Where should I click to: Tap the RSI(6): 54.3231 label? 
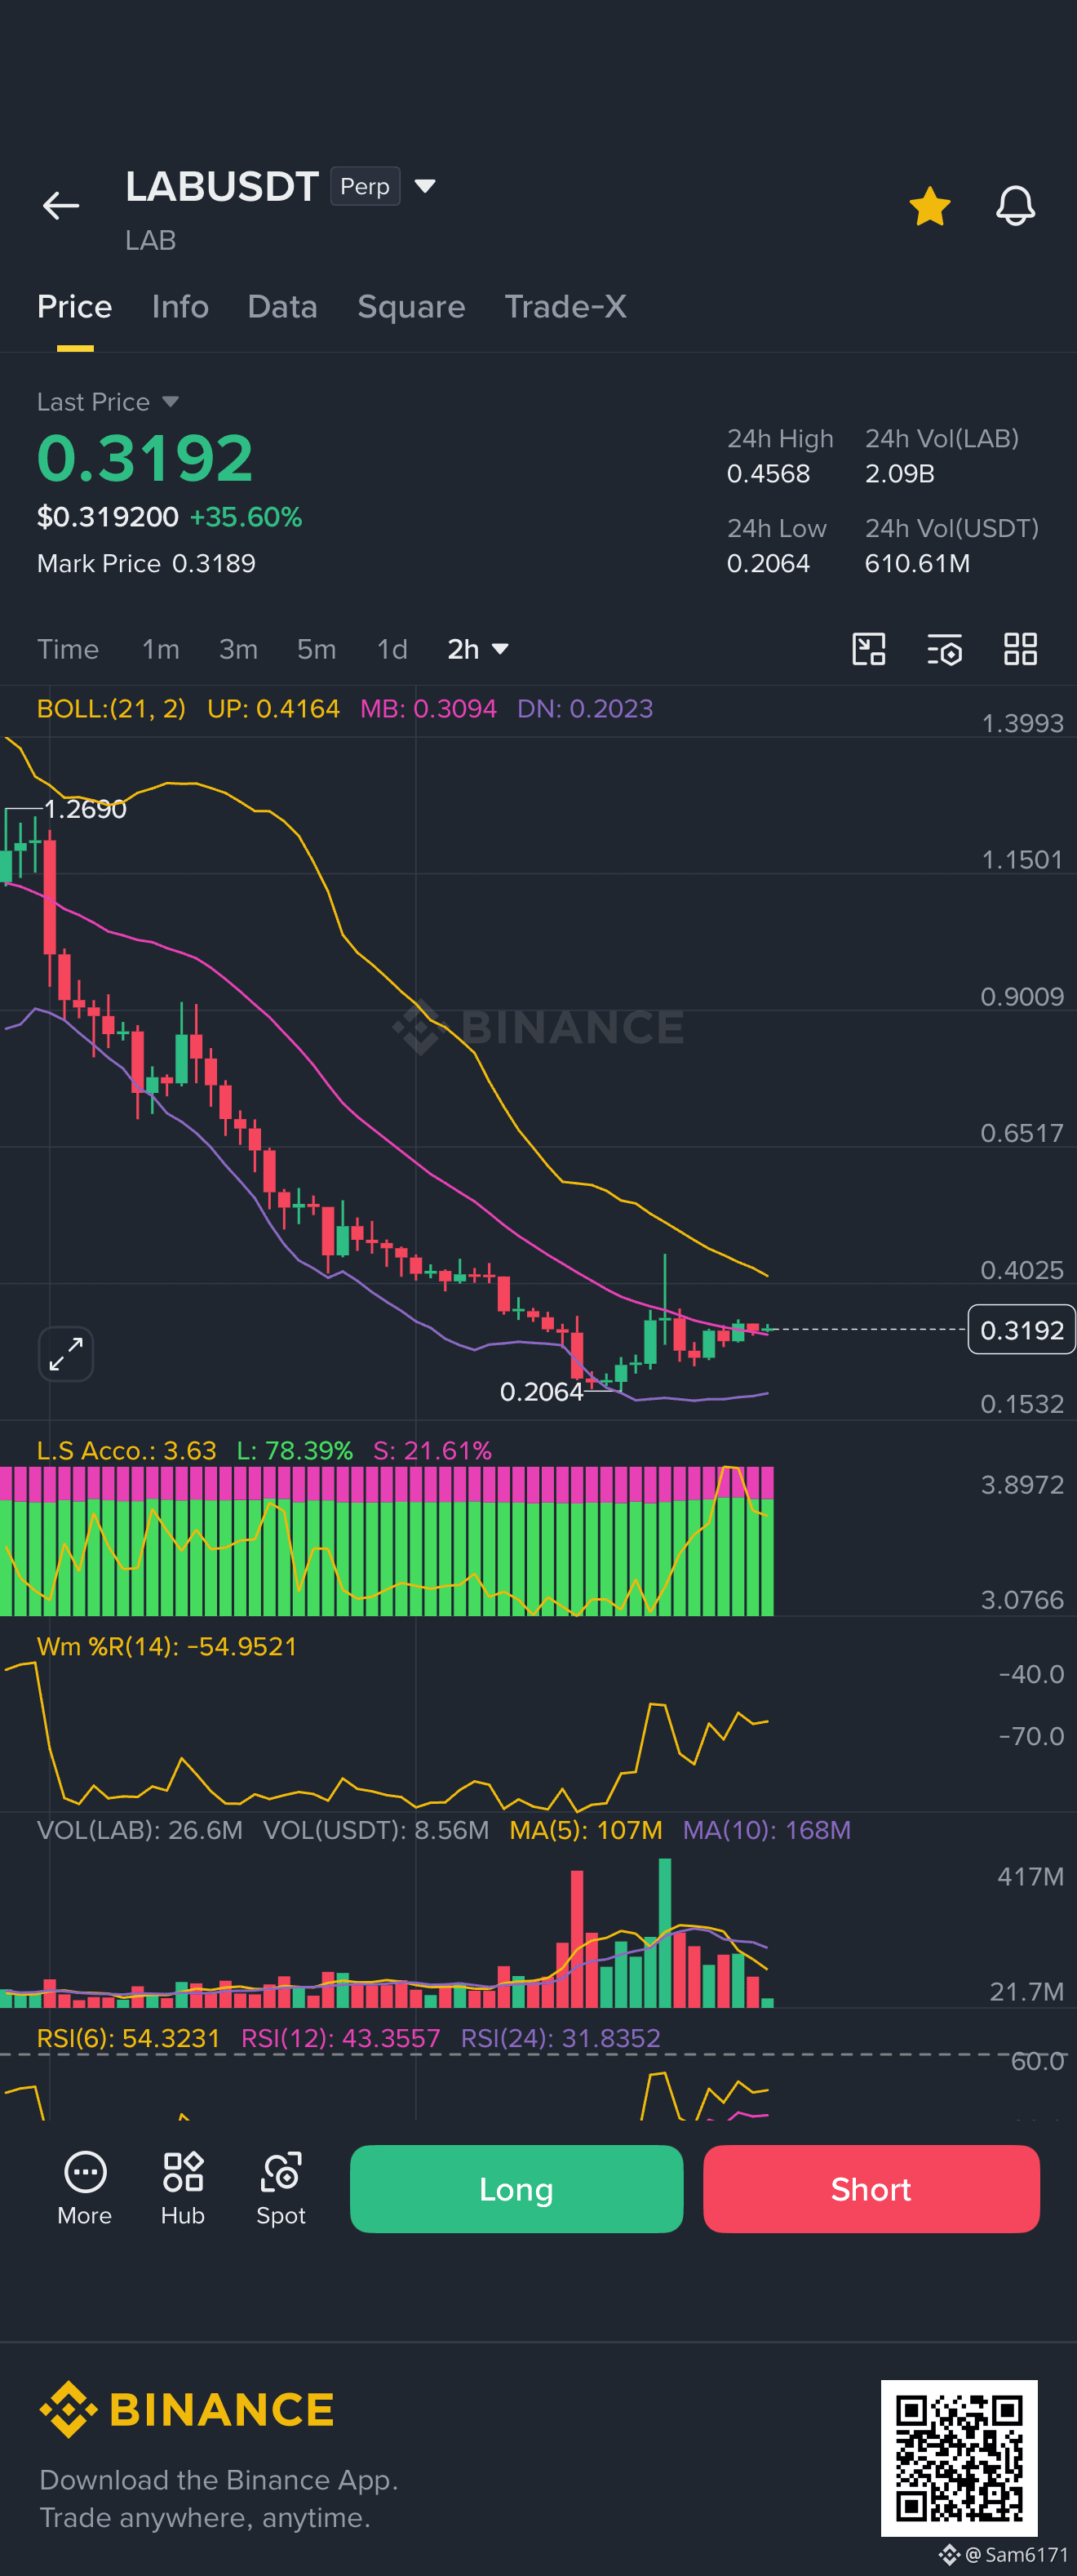click(128, 2038)
